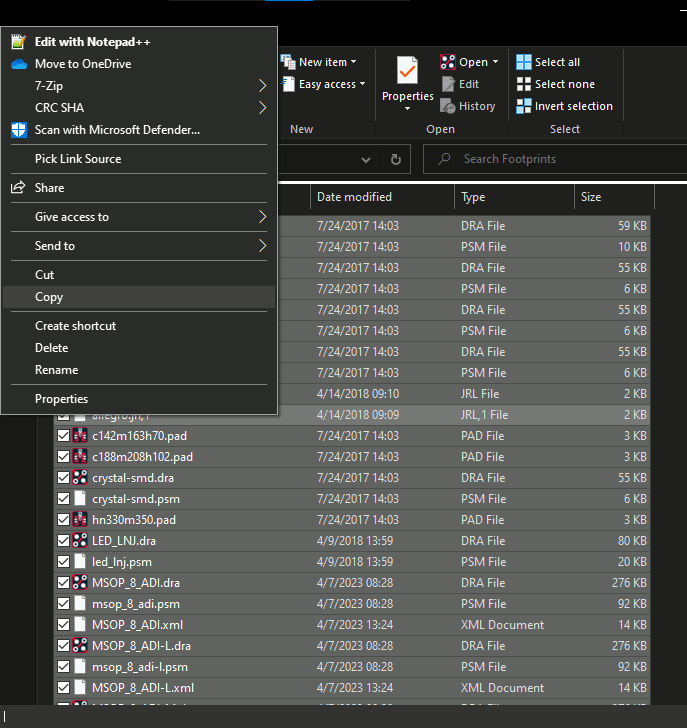The image size is (687, 728).
Task: Sort by Size column header
Action: click(614, 197)
